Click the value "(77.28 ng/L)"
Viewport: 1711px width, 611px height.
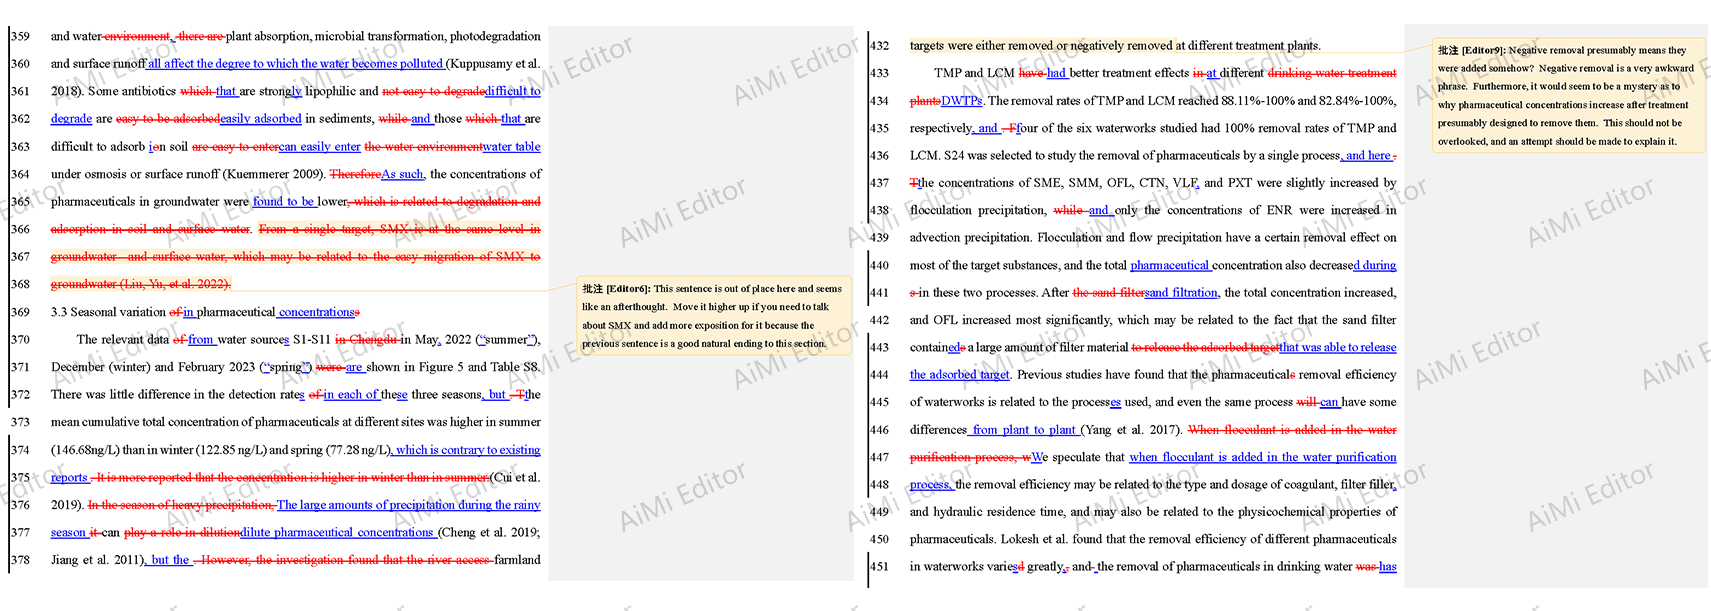coord(356,450)
